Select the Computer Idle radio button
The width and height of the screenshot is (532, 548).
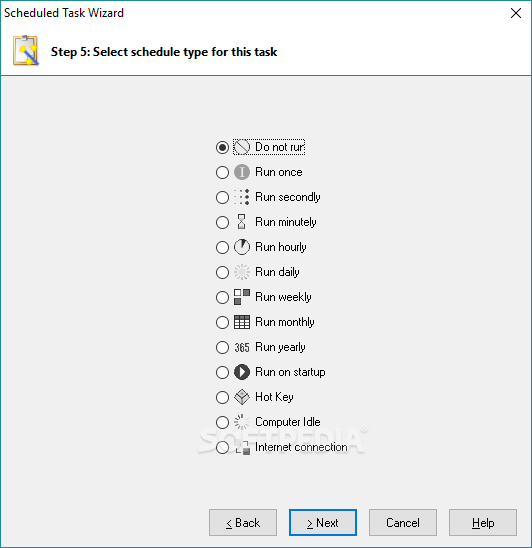[222, 422]
